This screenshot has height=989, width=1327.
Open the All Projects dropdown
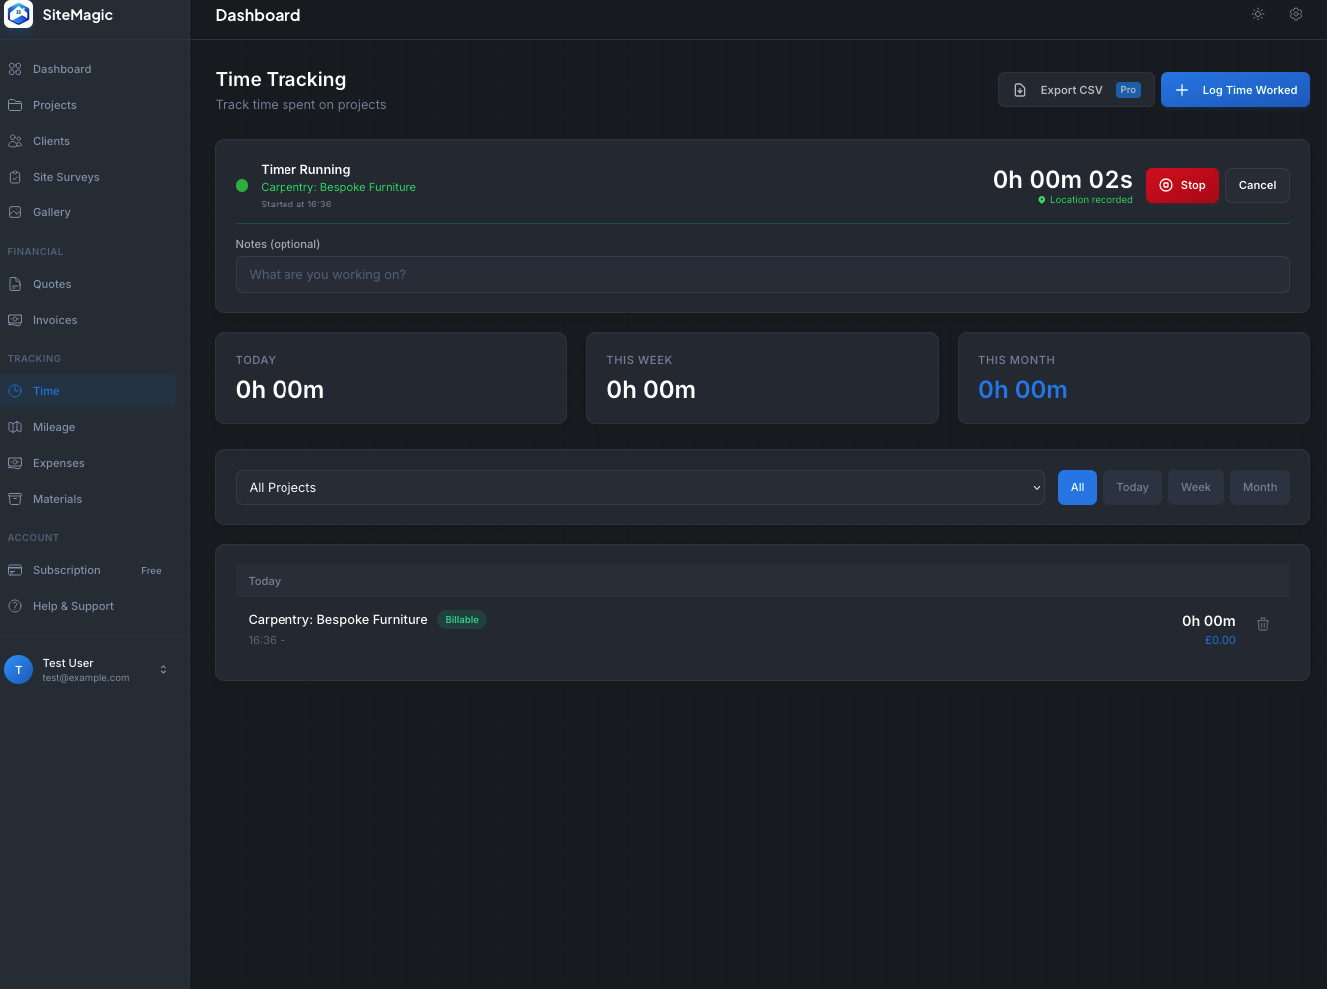(640, 487)
